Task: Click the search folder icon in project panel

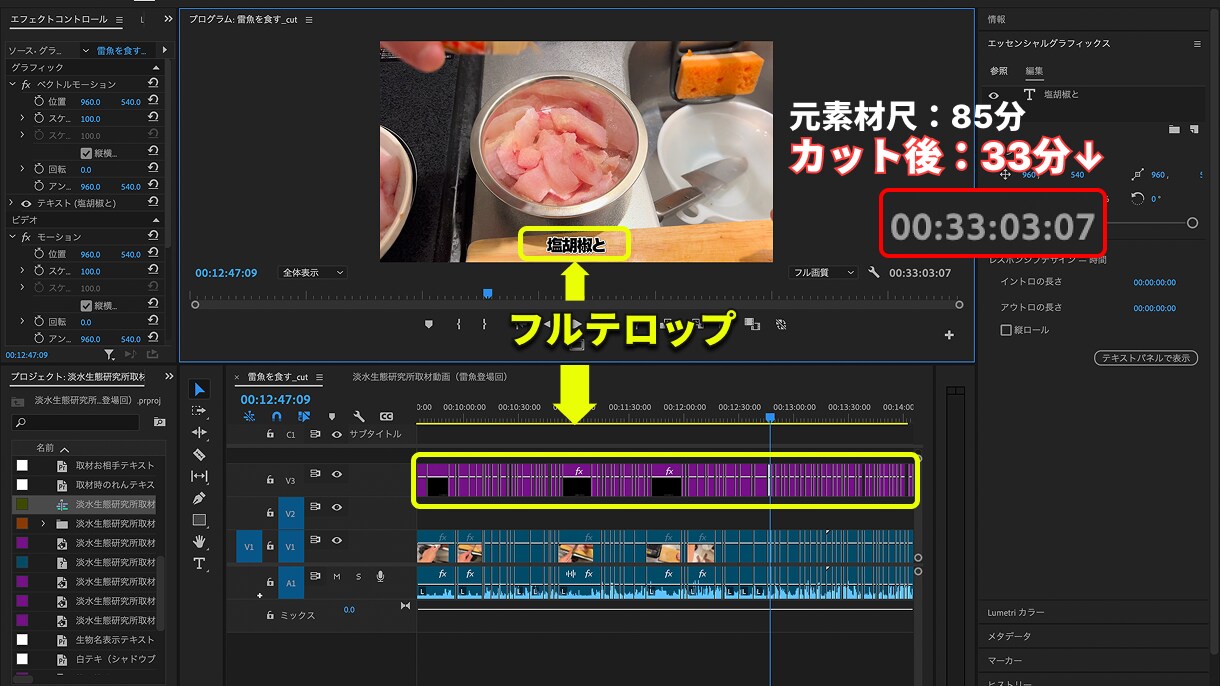Action: 159,422
